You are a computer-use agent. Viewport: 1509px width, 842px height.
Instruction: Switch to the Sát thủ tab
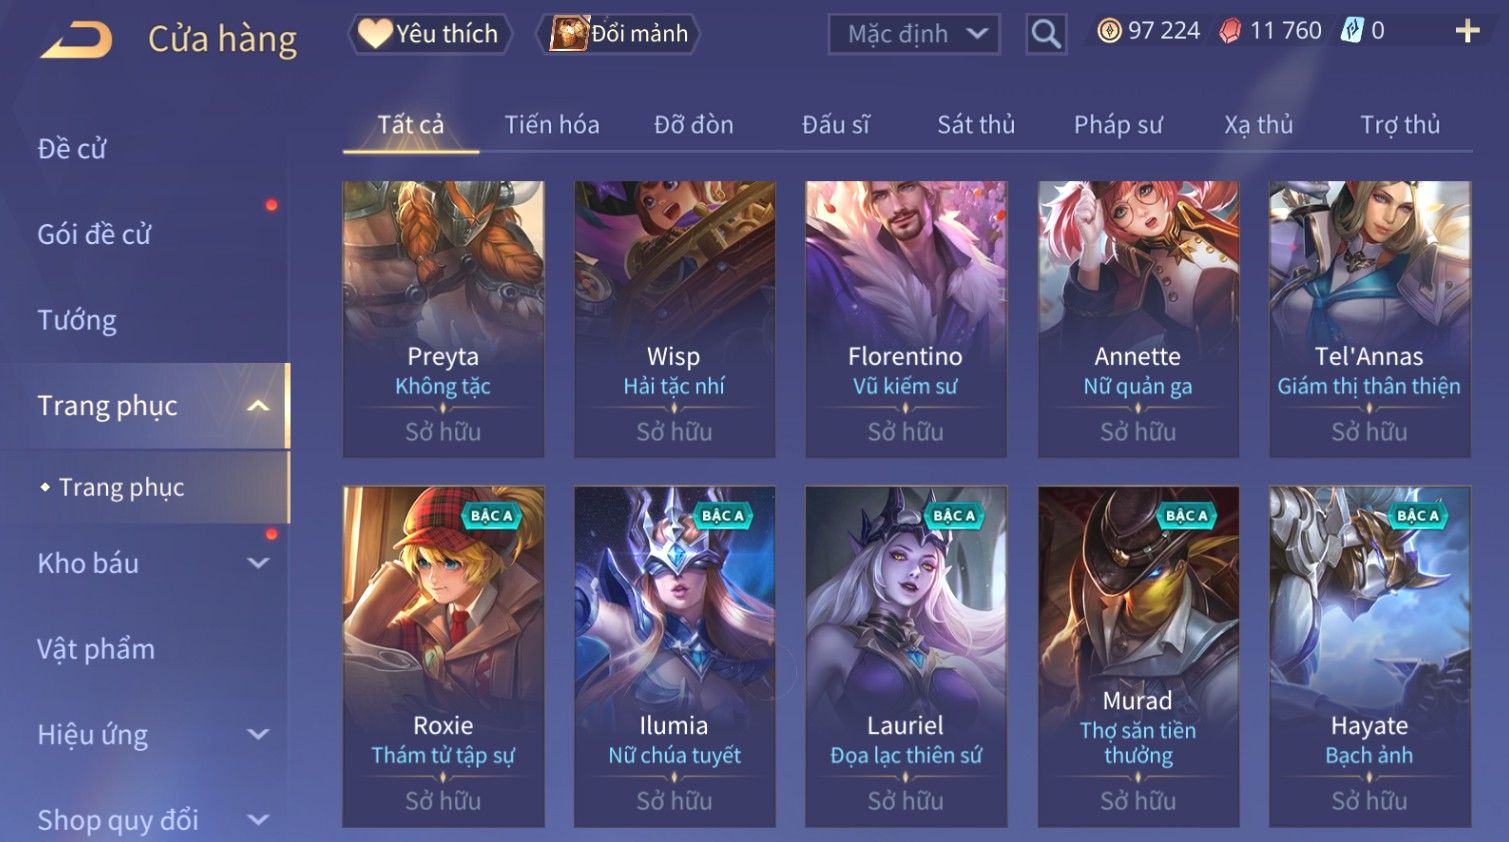976,125
